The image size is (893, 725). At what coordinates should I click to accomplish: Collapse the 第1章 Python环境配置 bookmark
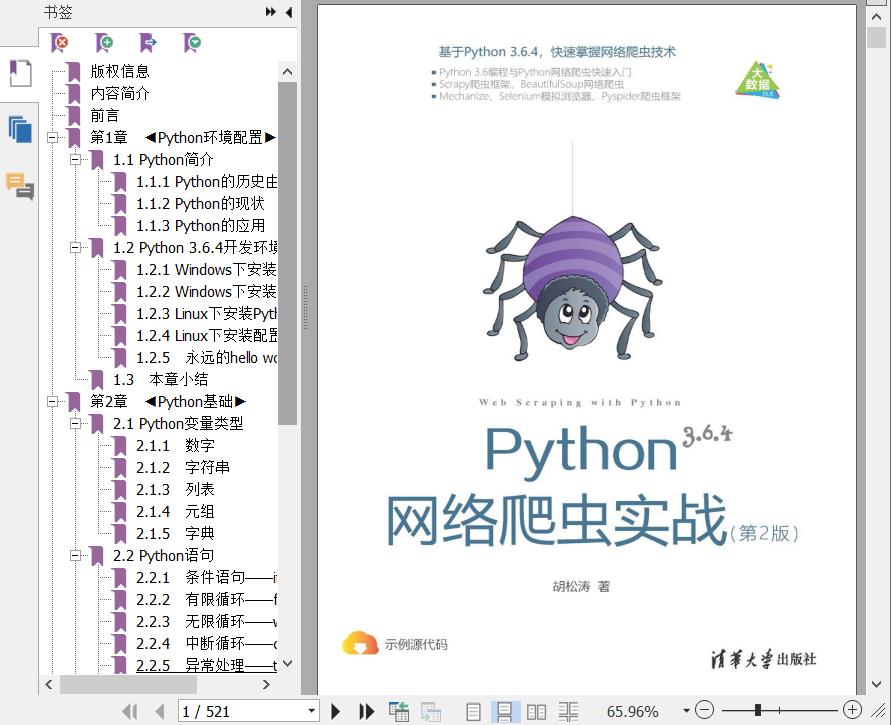coord(52,137)
